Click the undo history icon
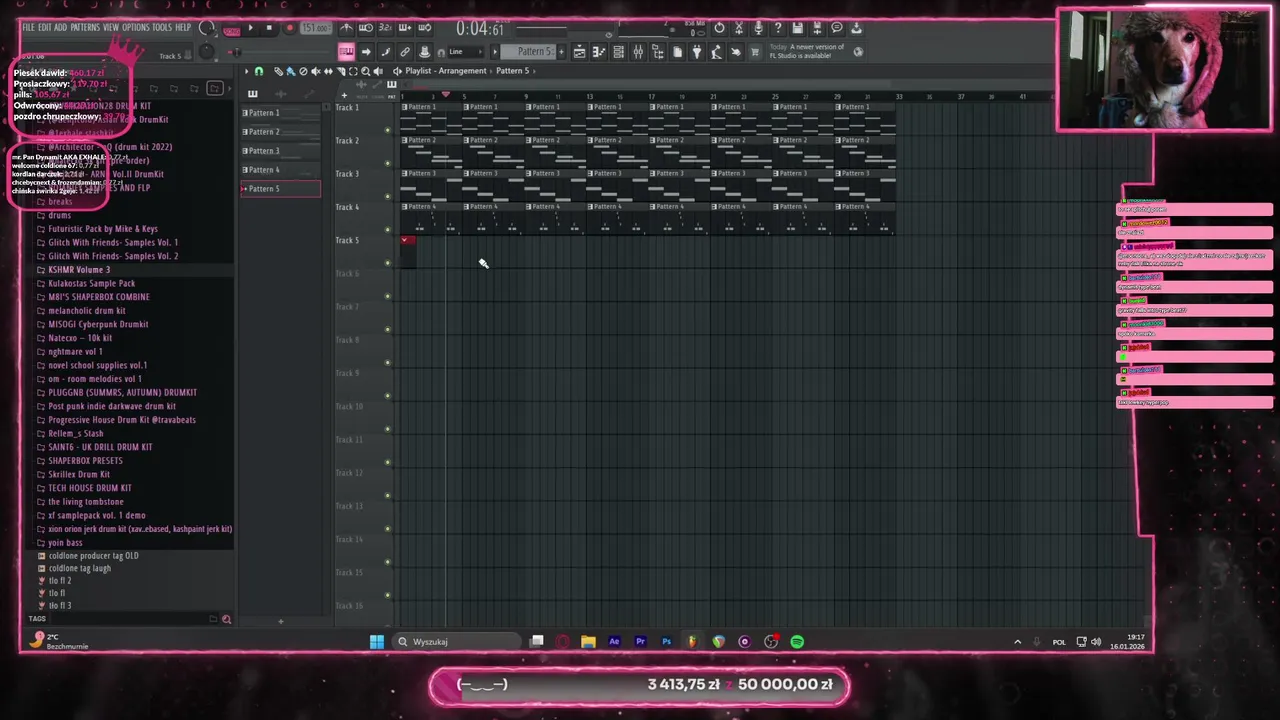Image resolution: width=1280 pixels, height=720 pixels. [x=719, y=27]
